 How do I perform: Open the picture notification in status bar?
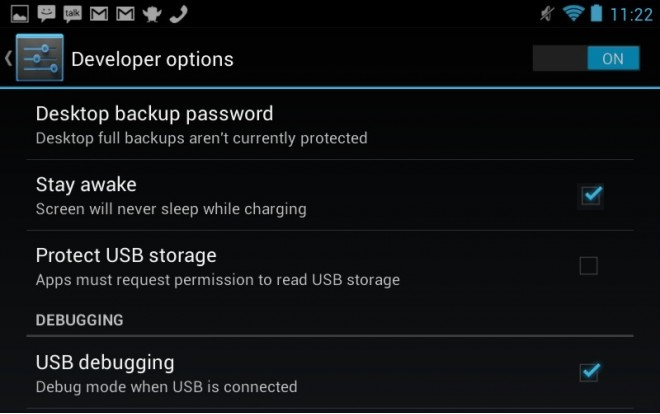tap(19, 14)
